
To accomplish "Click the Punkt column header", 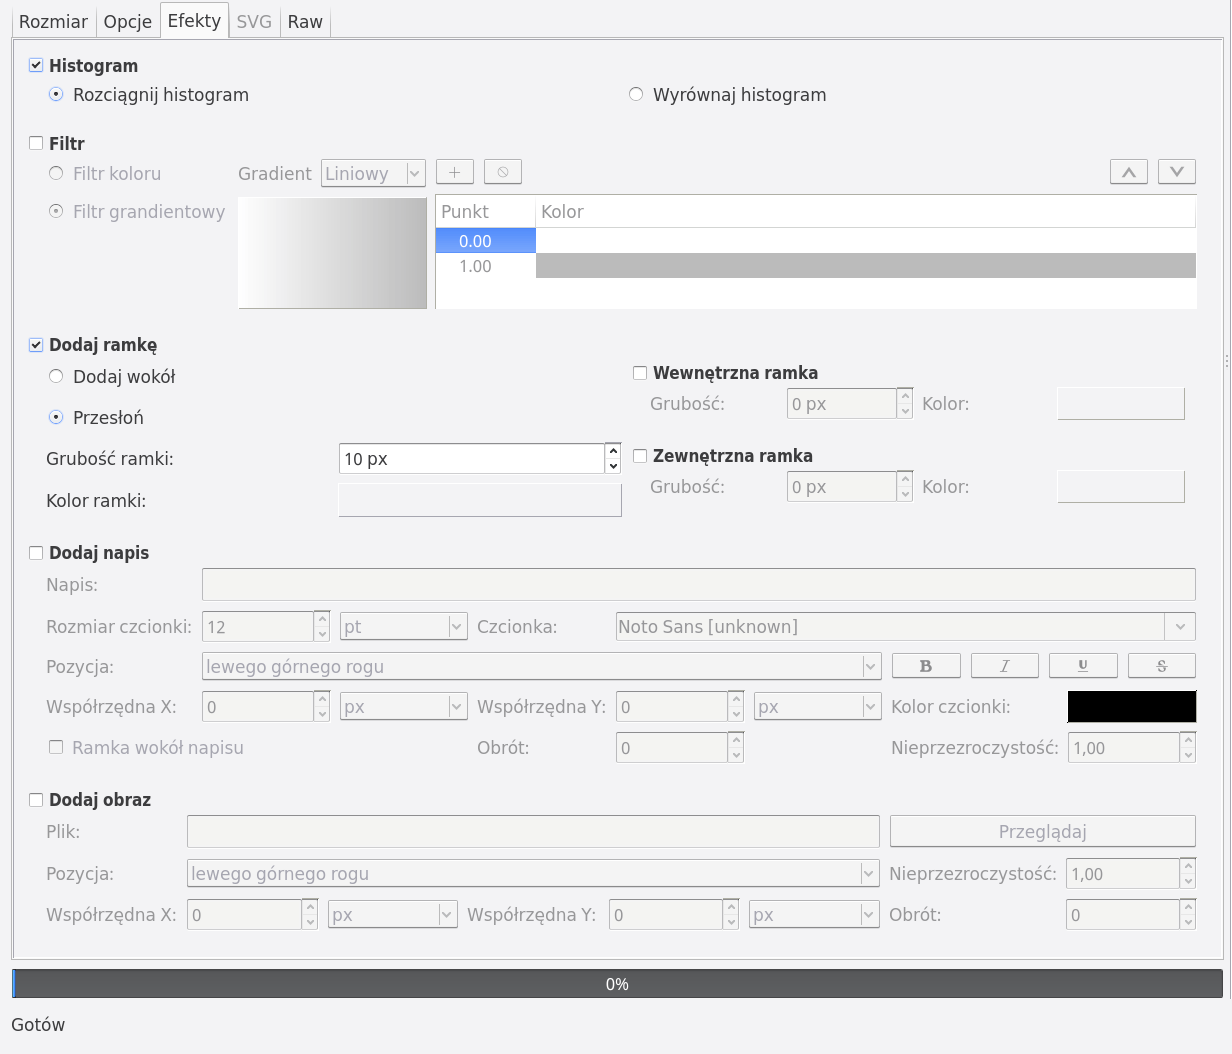I will (x=486, y=212).
